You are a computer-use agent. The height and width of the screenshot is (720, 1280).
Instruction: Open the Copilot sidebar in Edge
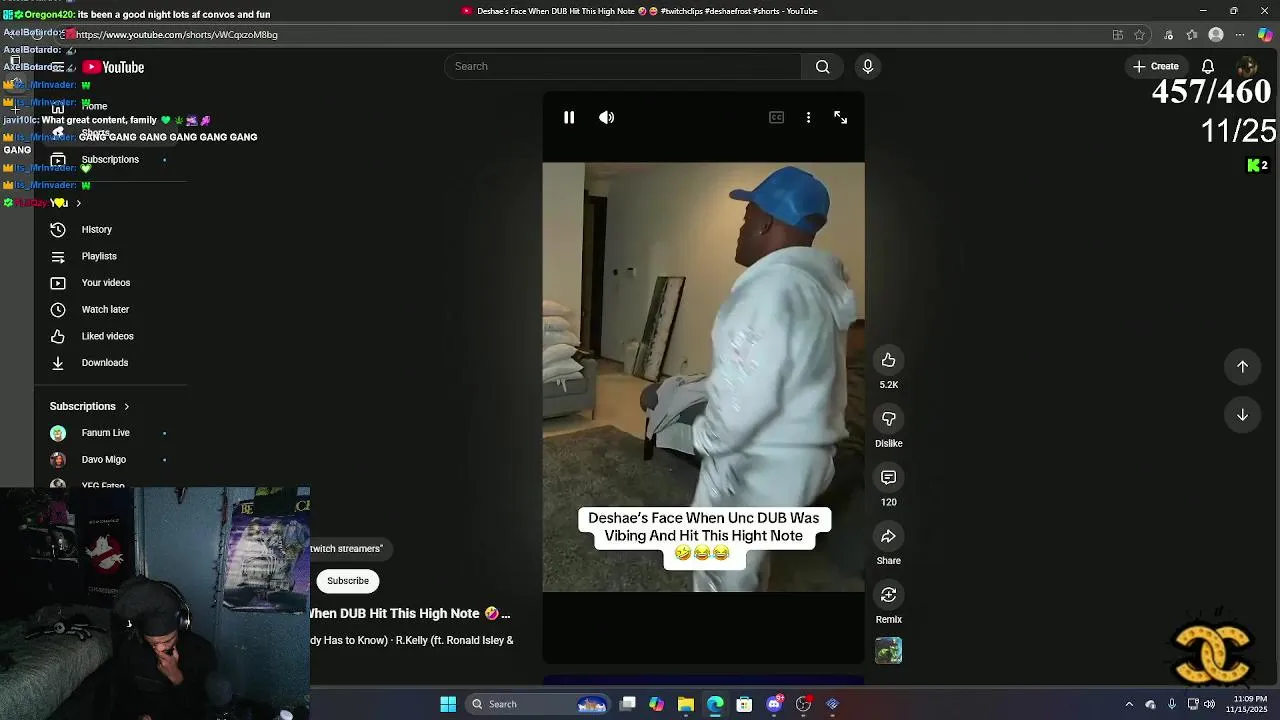click(1265, 35)
